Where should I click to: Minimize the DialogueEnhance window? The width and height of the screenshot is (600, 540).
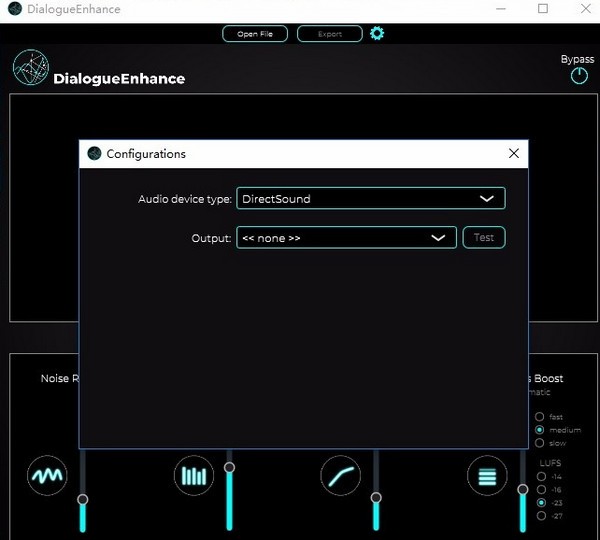point(501,9)
